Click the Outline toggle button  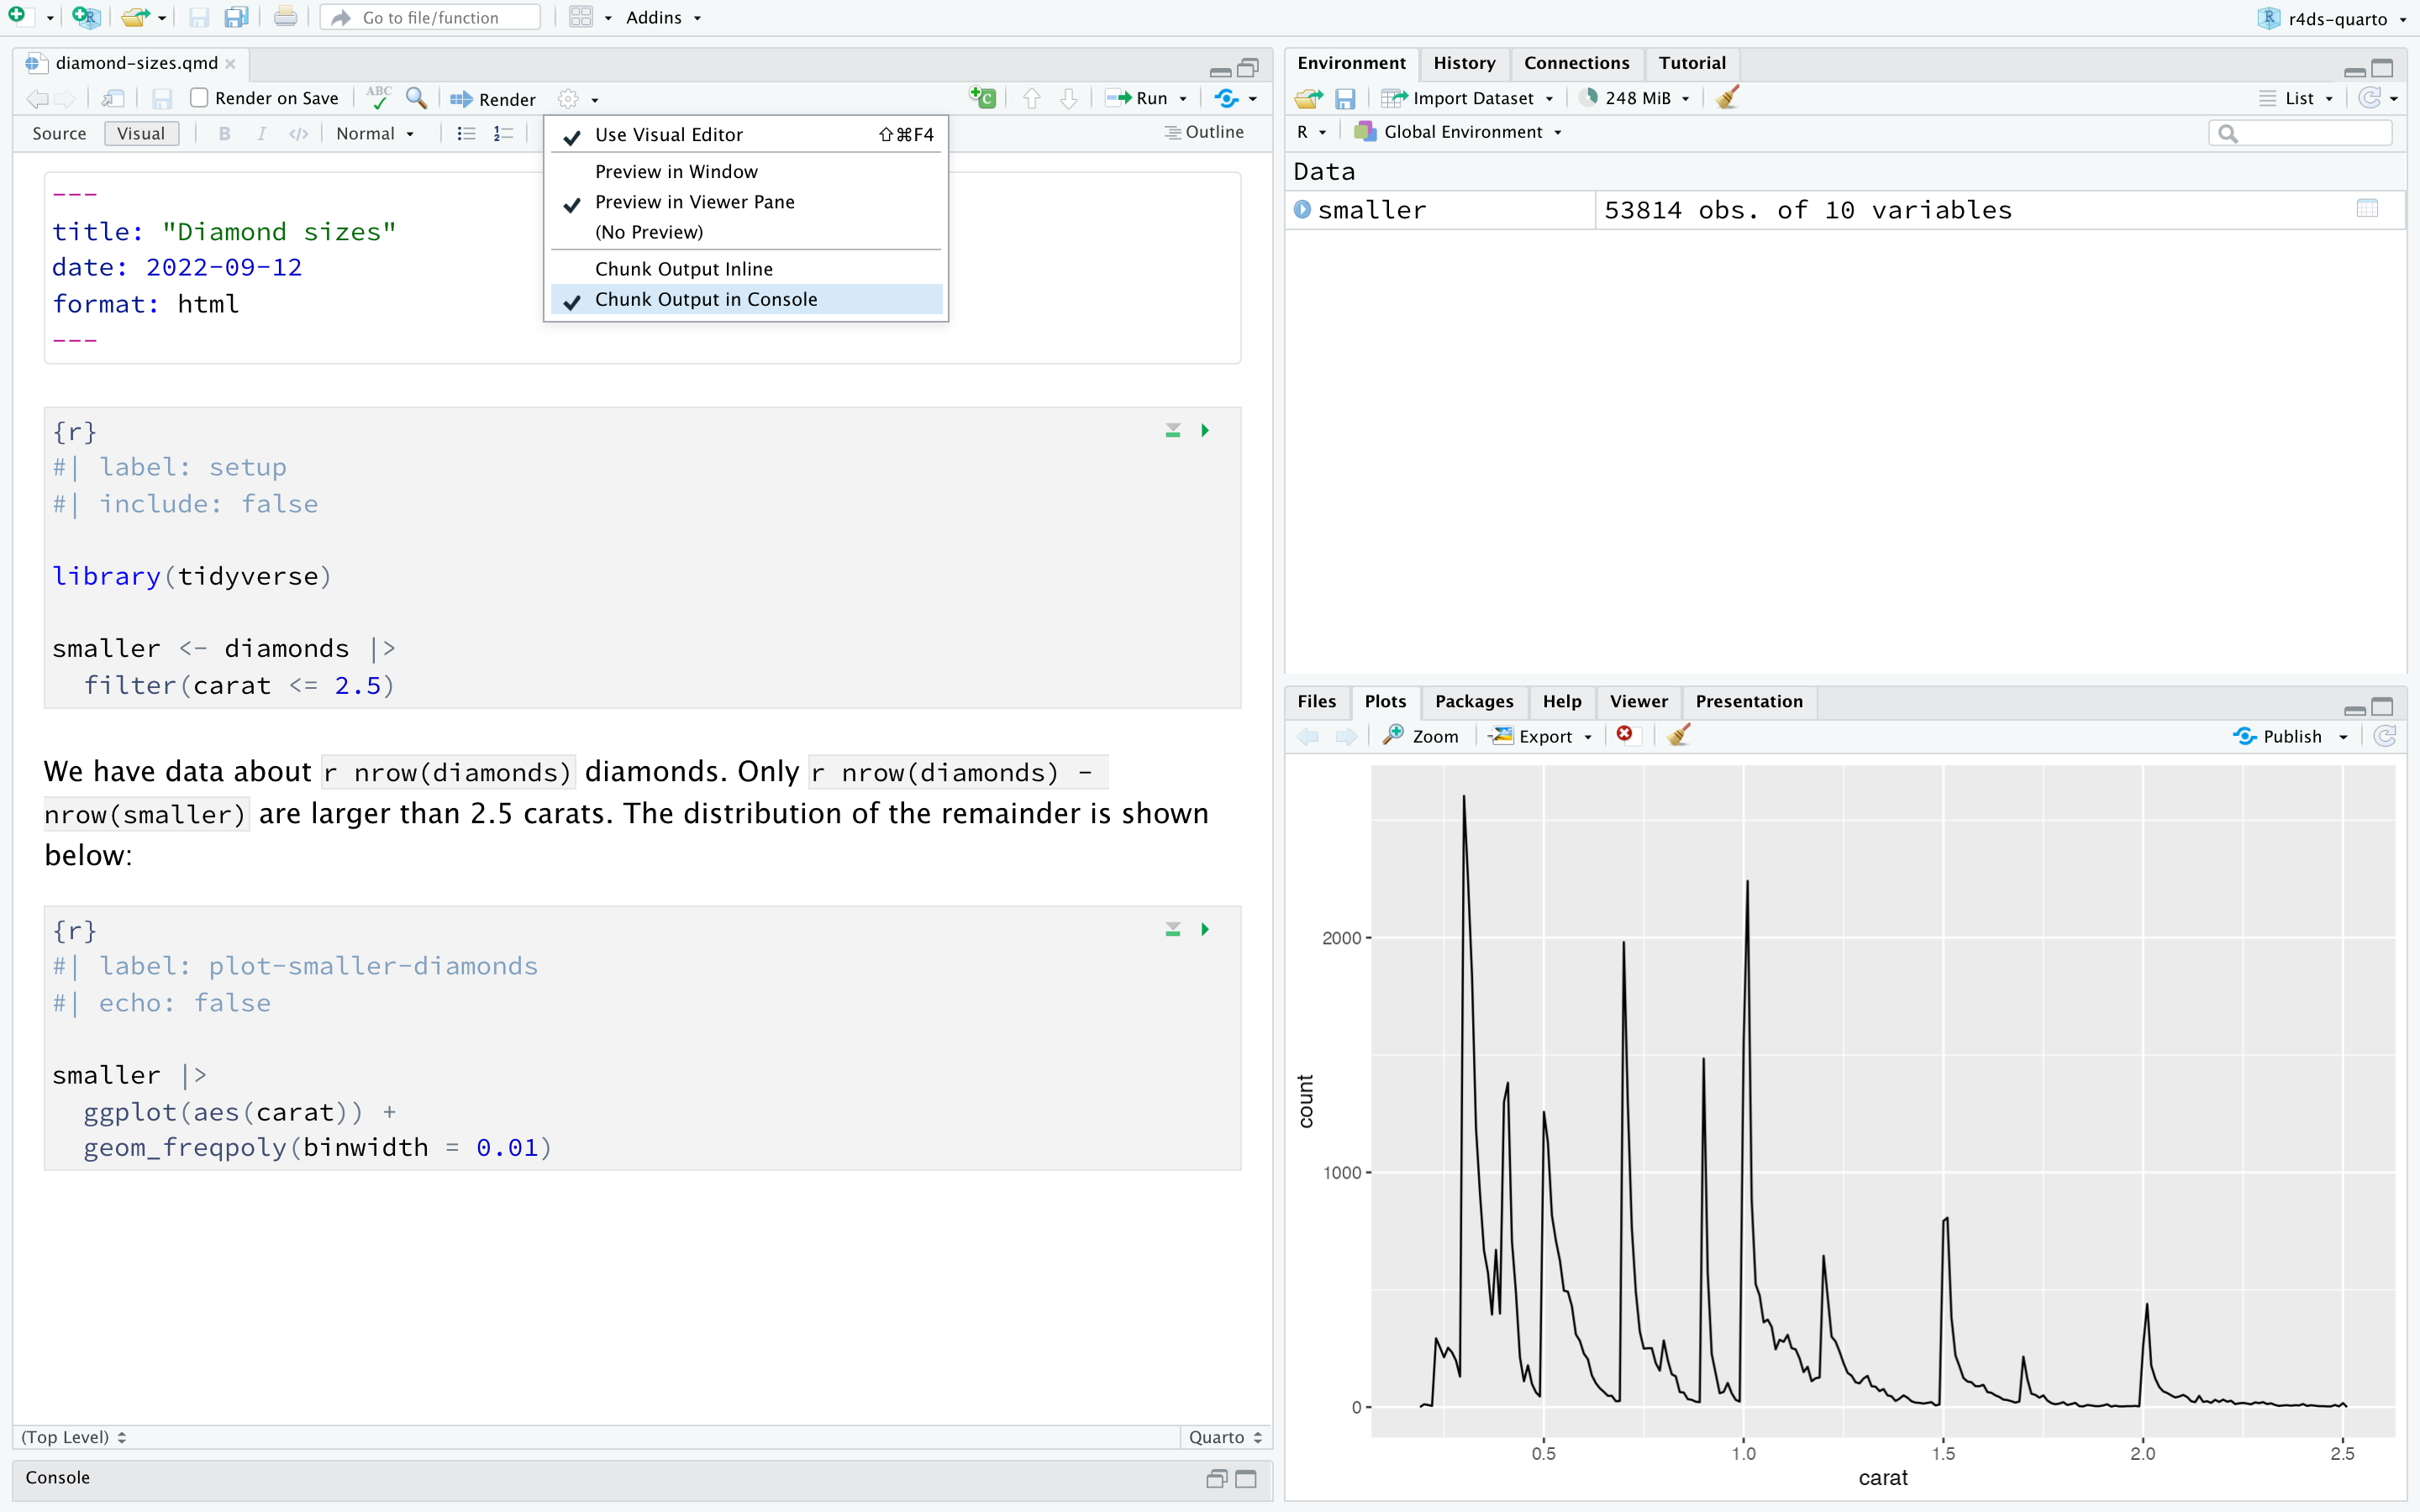[1204, 136]
